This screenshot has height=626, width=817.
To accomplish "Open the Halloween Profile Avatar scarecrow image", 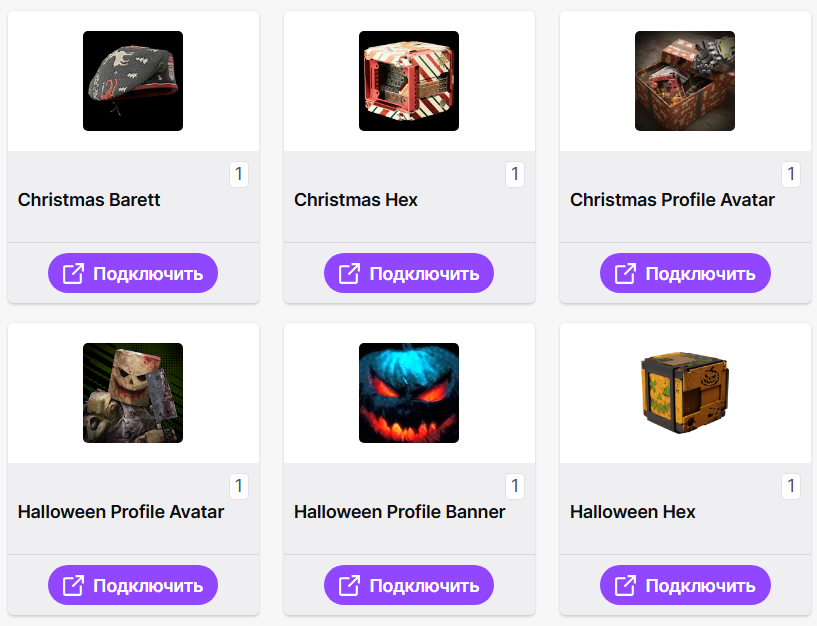I will coord(133,393).
